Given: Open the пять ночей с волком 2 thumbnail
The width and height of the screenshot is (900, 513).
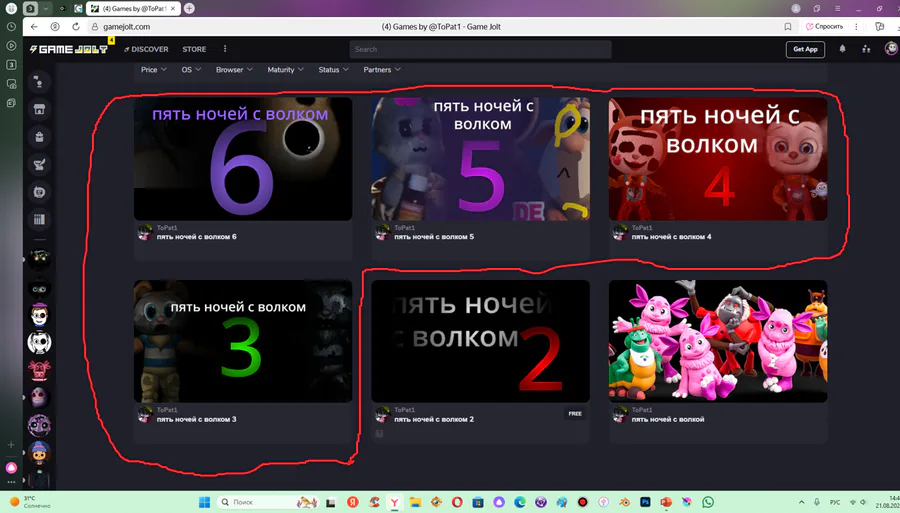Looking at the screenshot, I should coord(480,341).
